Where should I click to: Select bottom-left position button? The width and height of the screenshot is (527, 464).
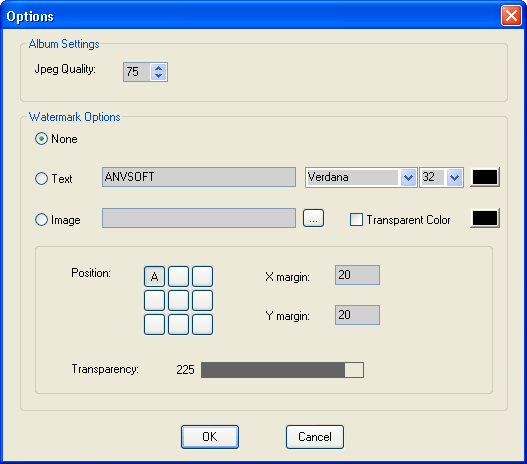(x=154, y=325)
